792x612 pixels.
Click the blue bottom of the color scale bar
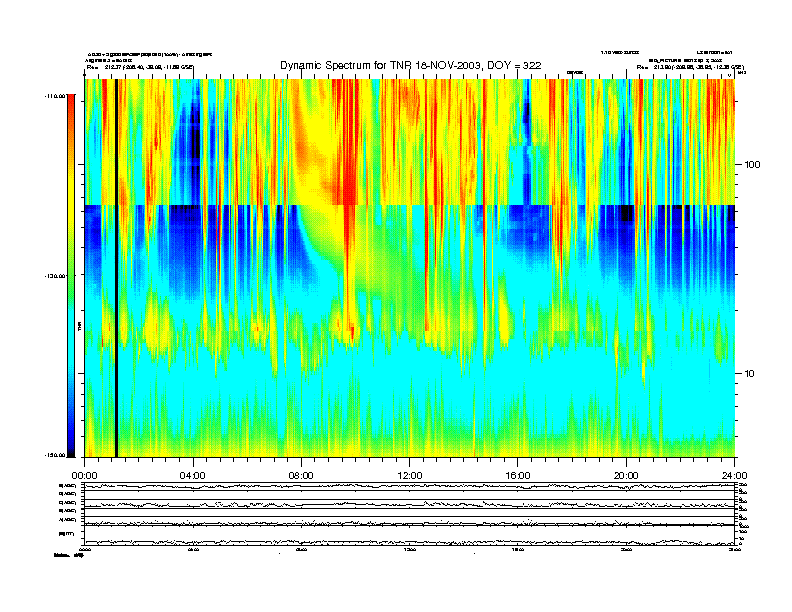pos(70,448)
